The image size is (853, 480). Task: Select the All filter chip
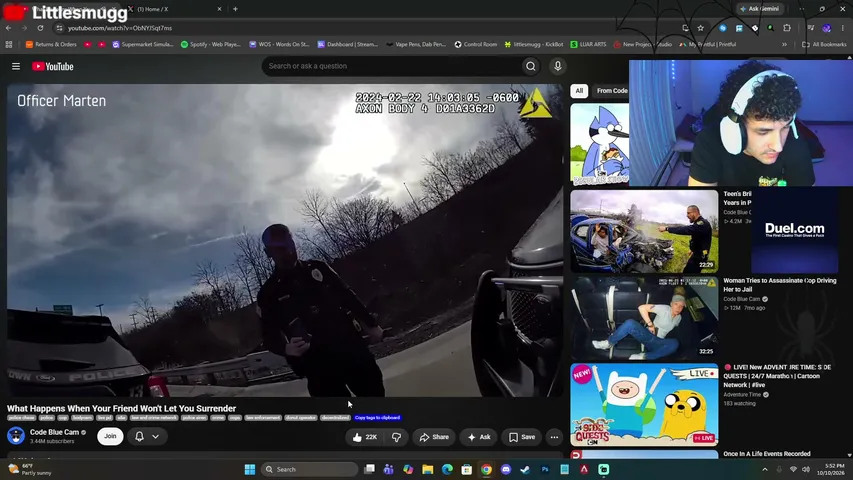click(579, 91)
